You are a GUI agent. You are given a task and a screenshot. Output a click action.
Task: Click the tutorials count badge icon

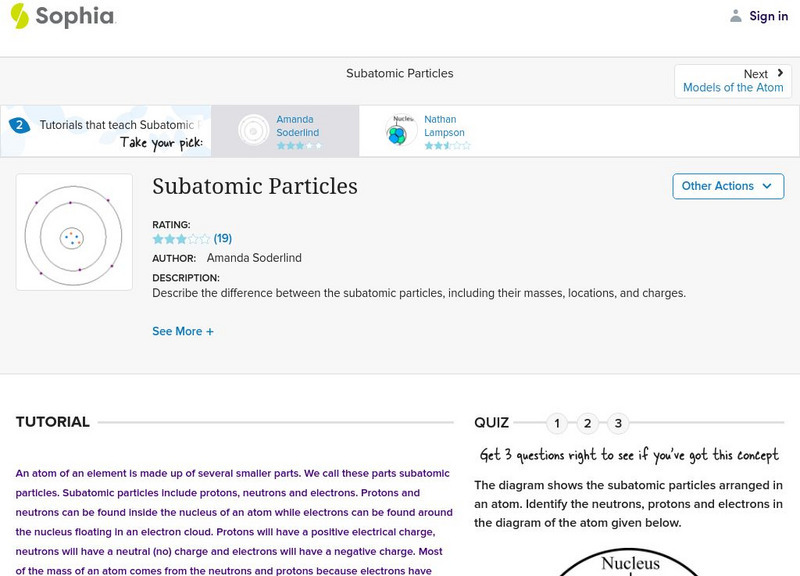coord(19,125)
